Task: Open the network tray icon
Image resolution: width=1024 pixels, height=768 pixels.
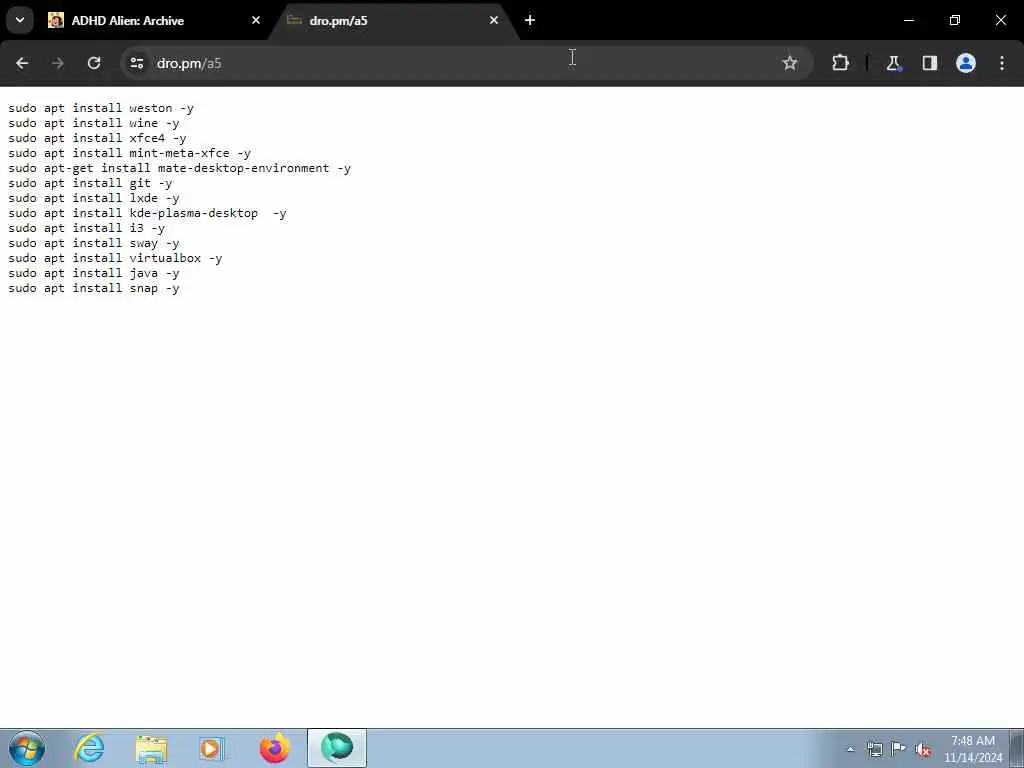Action: (x=874, y=750)
